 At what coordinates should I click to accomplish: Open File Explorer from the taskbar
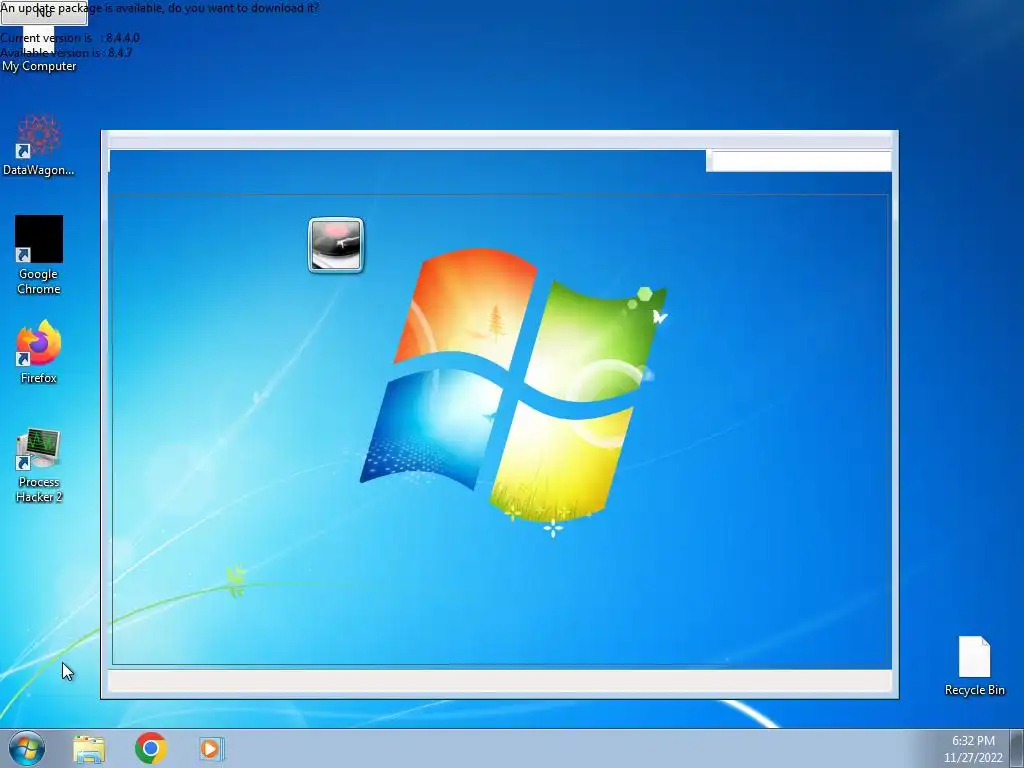[x=89, y=748]
